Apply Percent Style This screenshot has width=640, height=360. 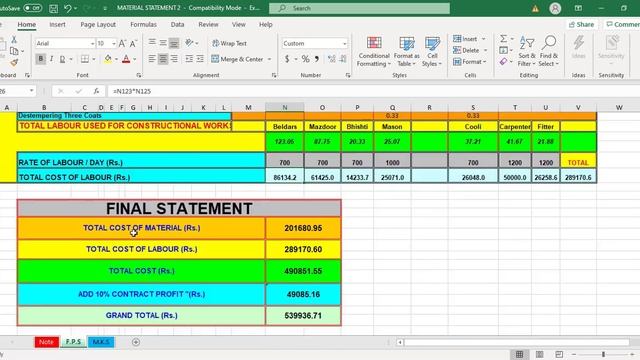pos(305,59)
